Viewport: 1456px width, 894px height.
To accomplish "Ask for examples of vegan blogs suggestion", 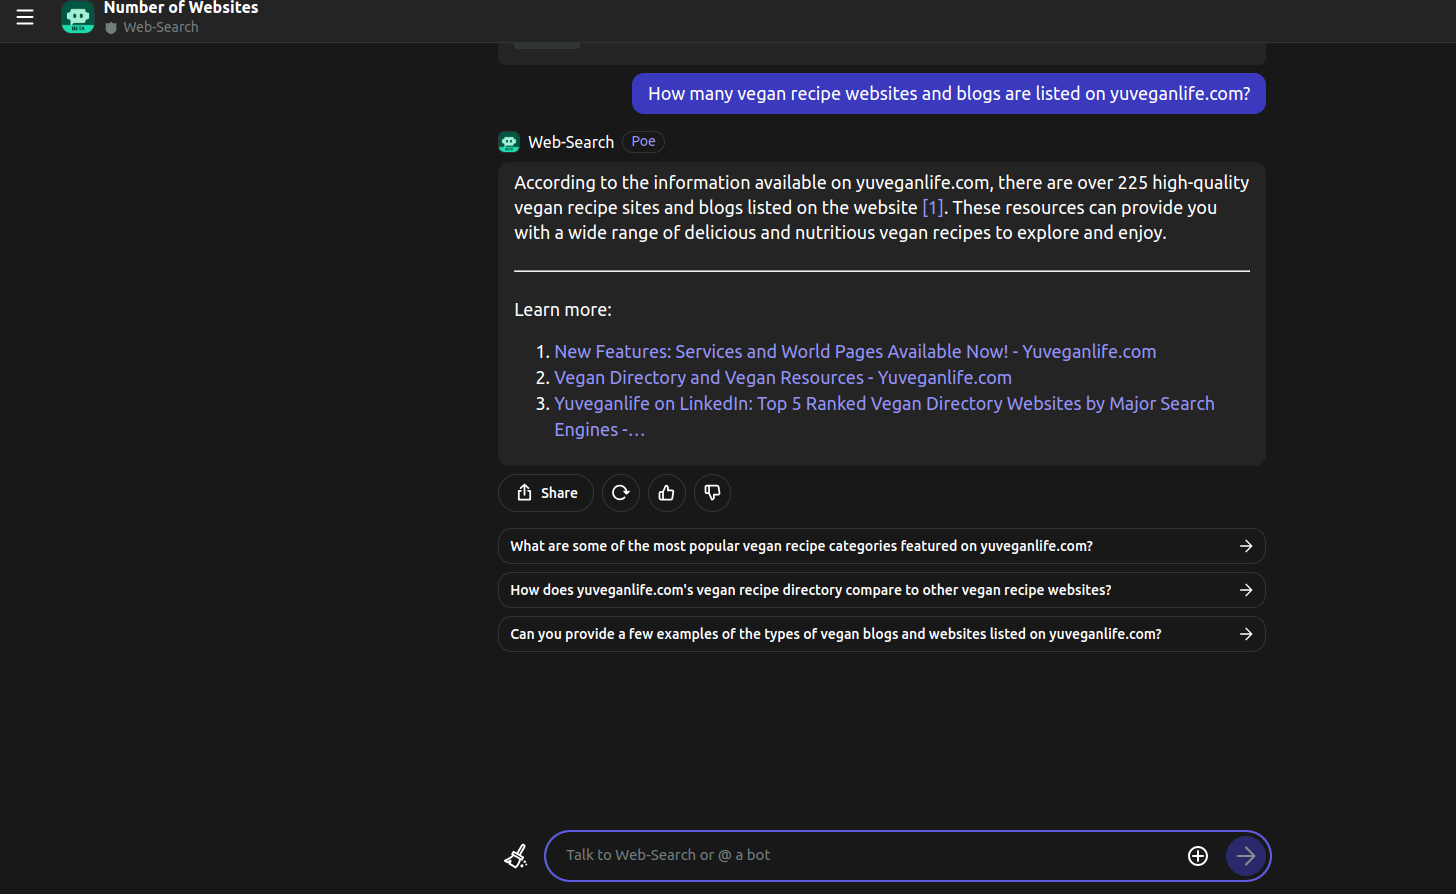I will tap(882, 634).
